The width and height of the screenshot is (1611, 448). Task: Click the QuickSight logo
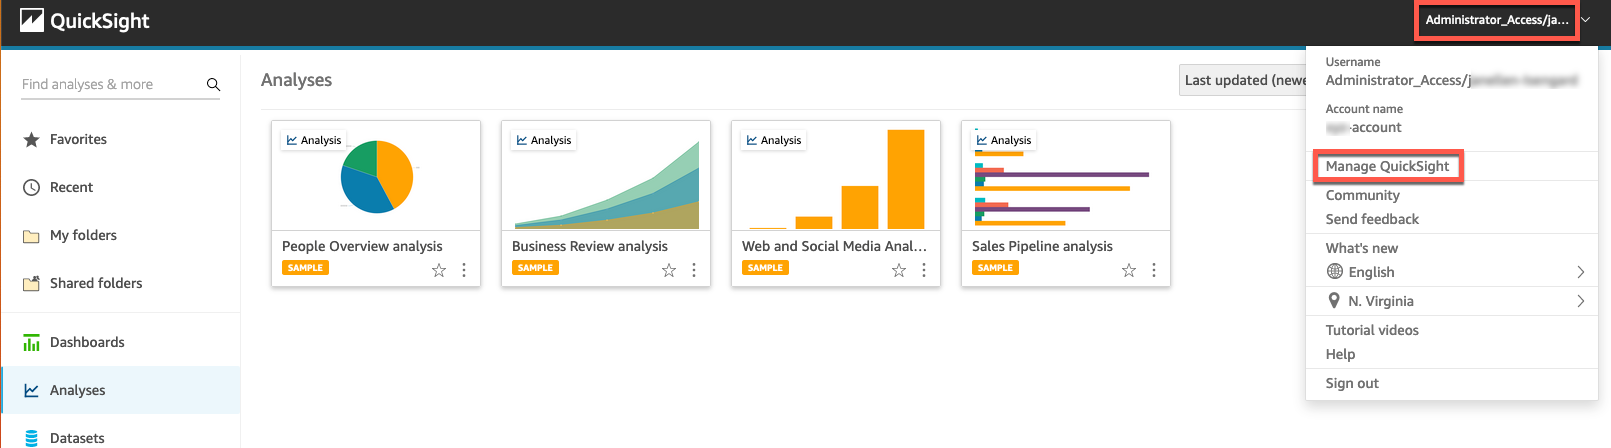click(85, 21)
